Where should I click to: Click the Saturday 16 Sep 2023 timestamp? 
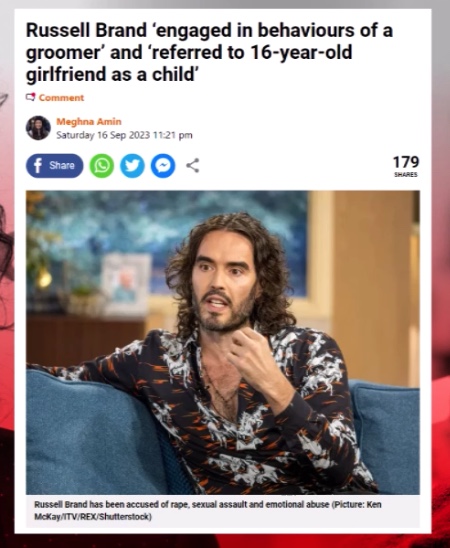coord(124,135)
